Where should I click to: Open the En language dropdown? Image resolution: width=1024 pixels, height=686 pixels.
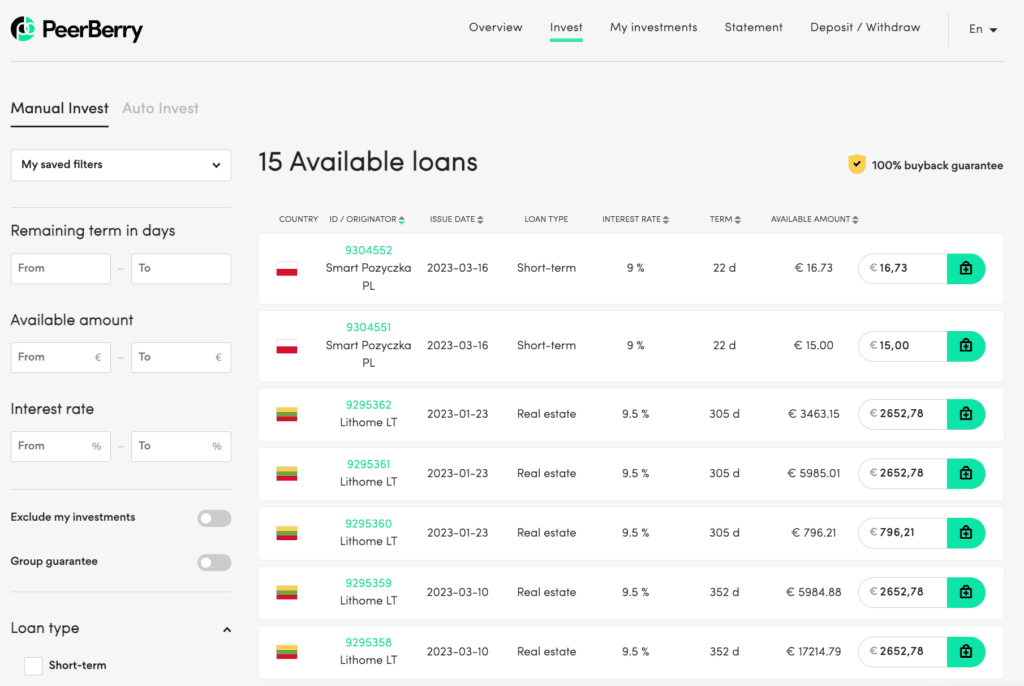pos(983,30)
